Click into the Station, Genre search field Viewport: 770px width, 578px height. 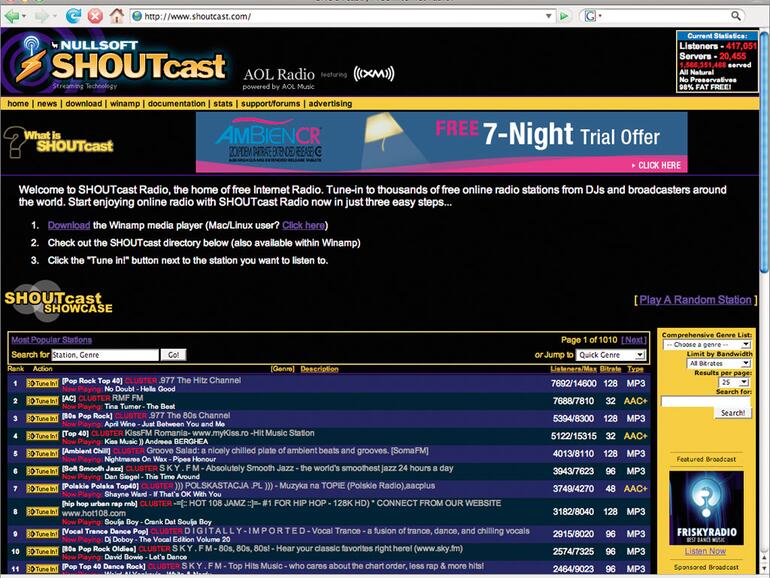[x=105, y=355]
